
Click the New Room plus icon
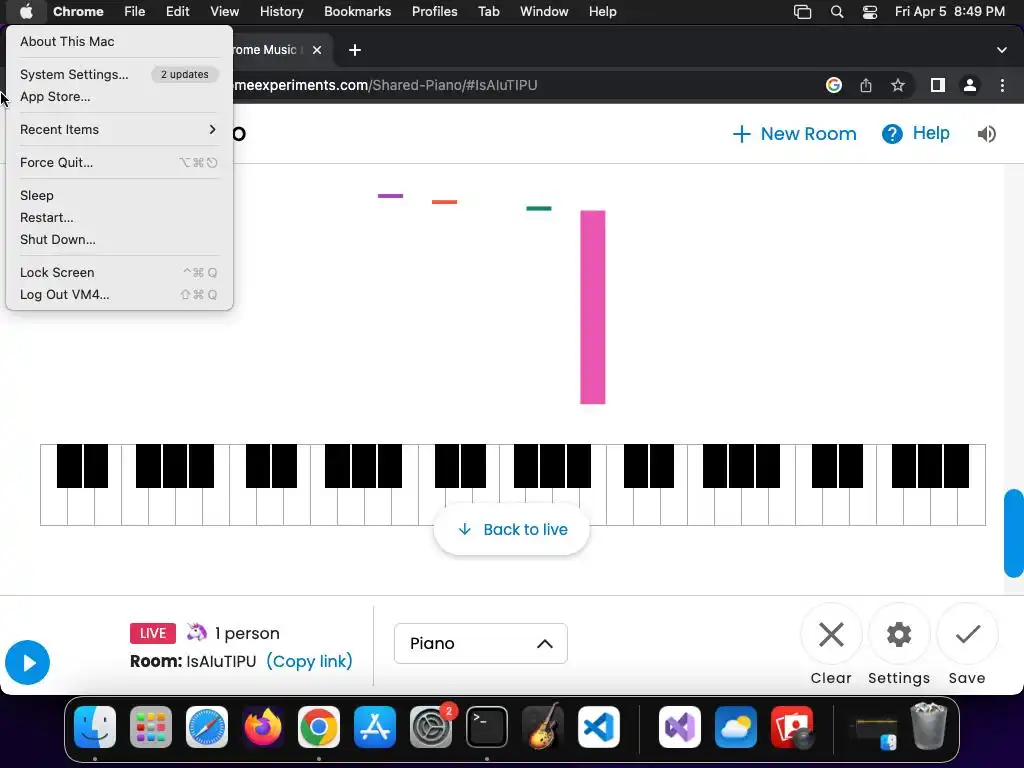pos(741,134)
